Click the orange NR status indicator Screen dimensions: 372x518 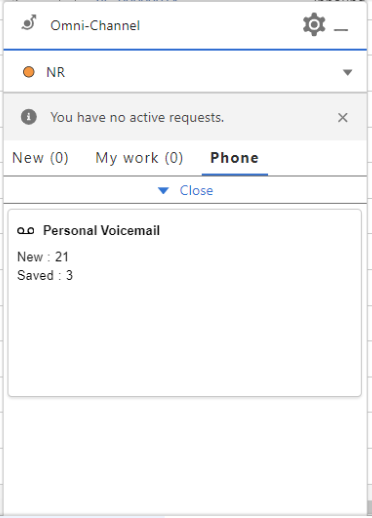(x=29, y=72)
